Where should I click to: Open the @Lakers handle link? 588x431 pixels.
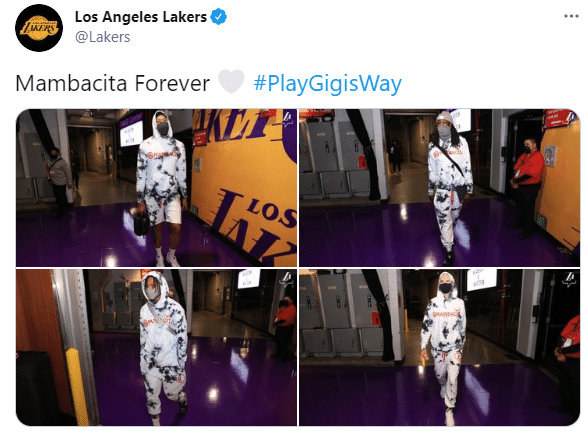[x=102, y=37]
